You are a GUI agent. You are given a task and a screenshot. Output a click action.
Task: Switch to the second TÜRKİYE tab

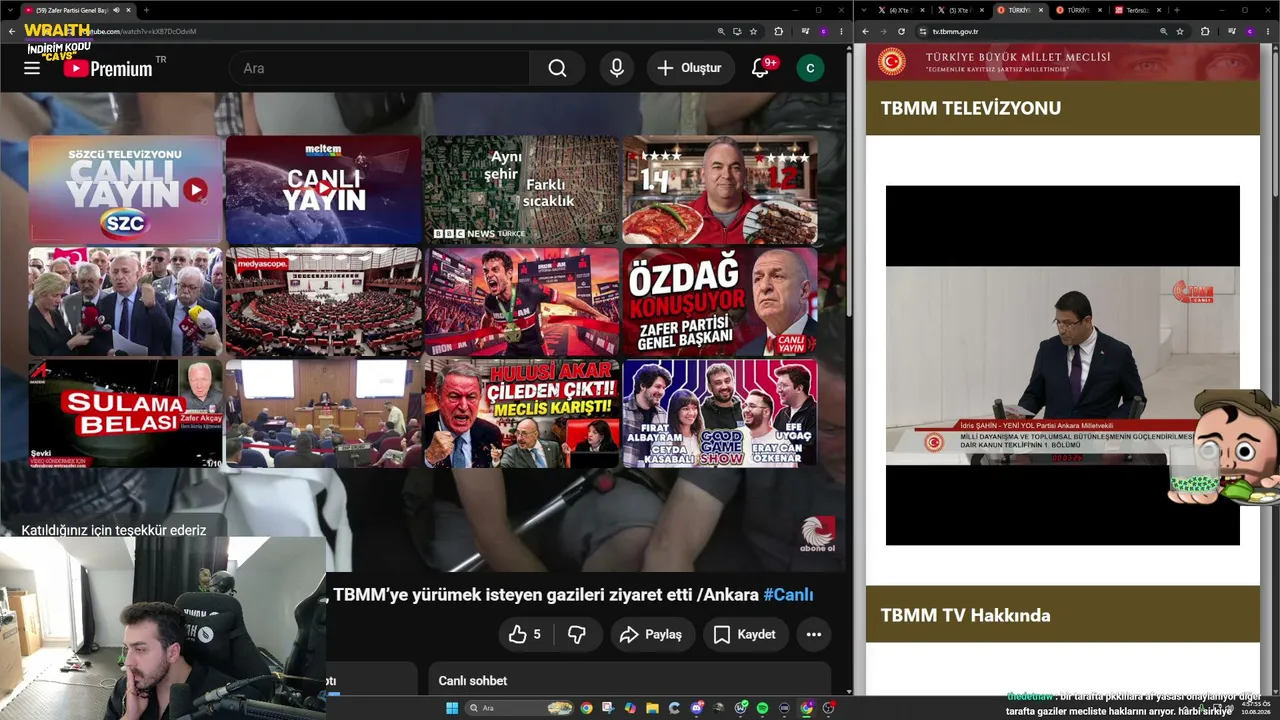tap(1080, 10)
